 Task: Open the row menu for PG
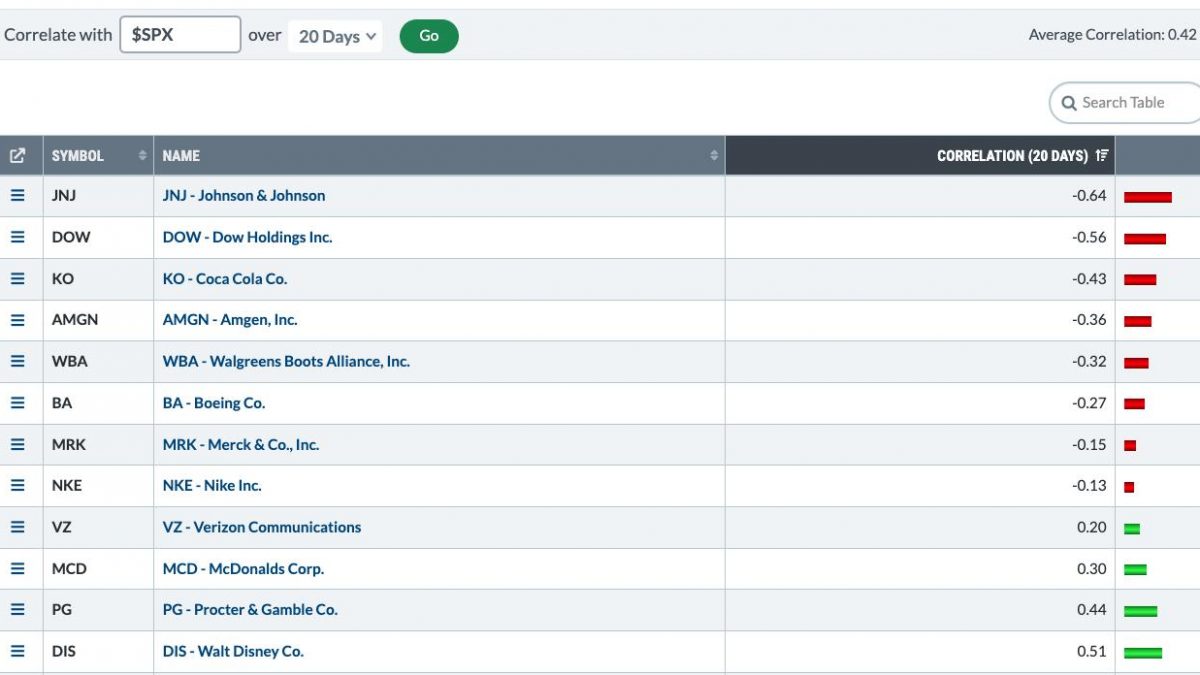18,609
